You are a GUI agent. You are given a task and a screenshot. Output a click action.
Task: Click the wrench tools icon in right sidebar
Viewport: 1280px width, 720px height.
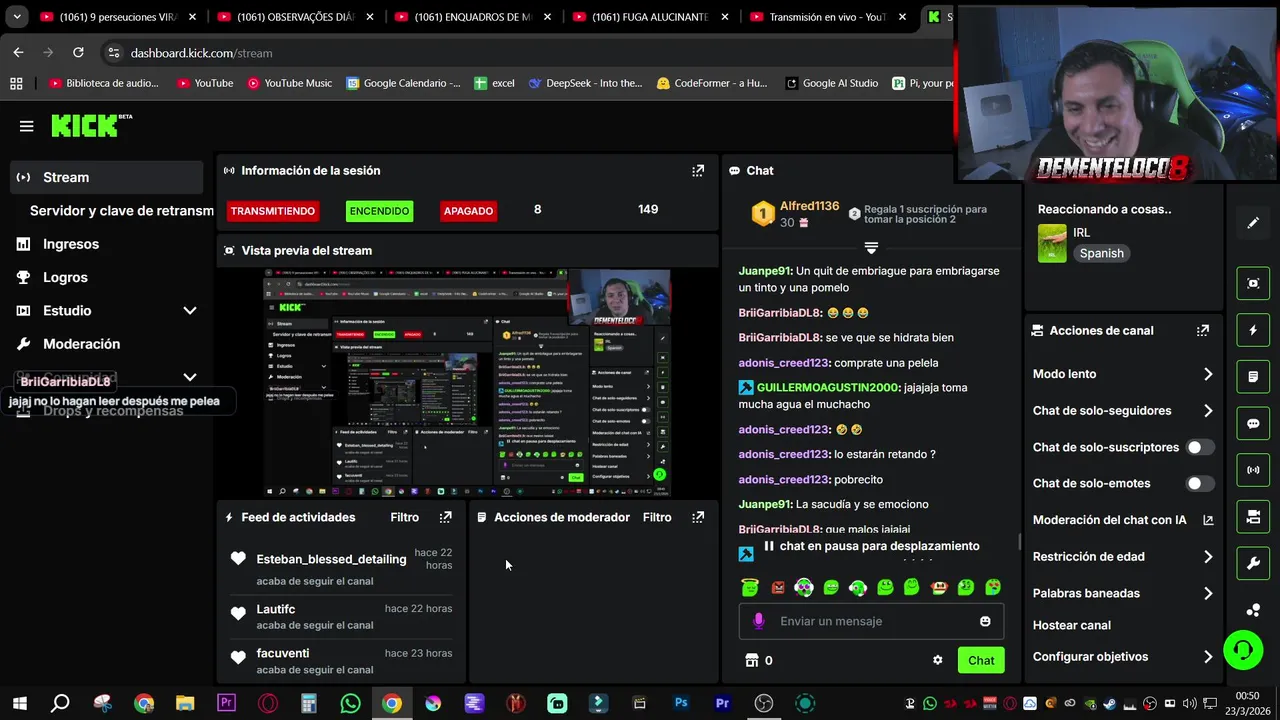click(x=1253, y=564)
